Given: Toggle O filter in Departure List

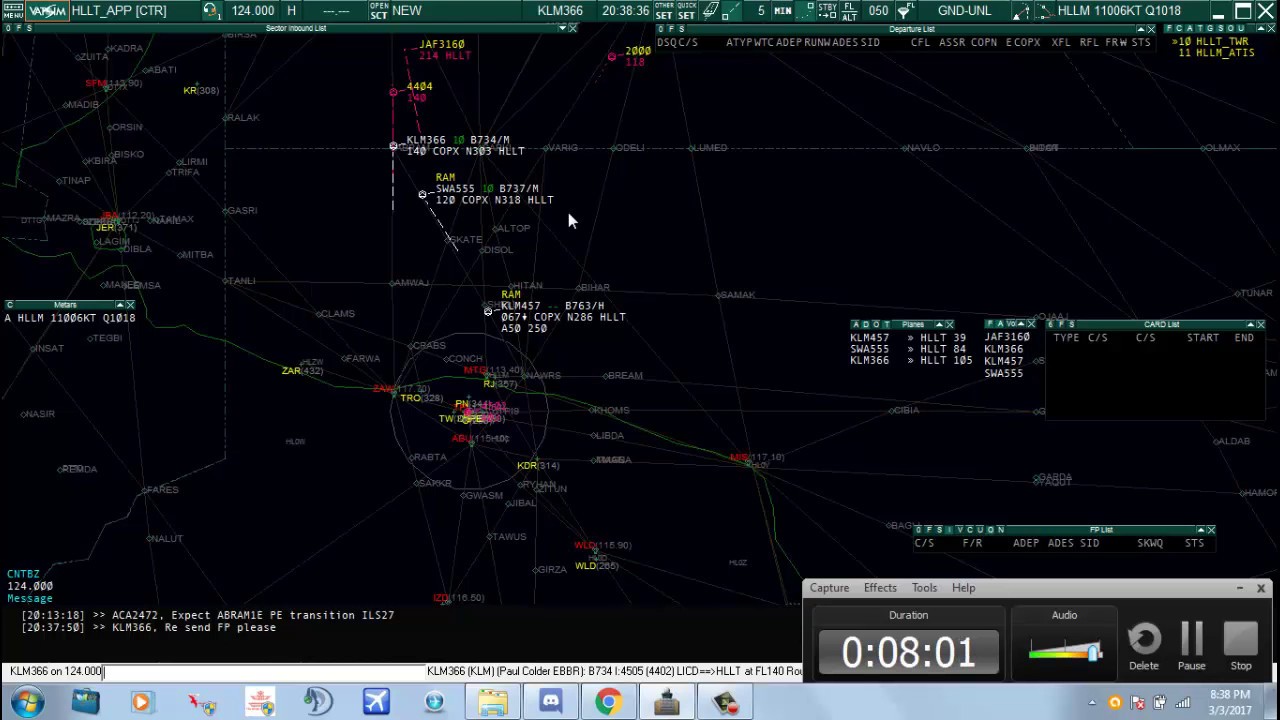Looking at the screenshot, I should [x=661, y=29].
